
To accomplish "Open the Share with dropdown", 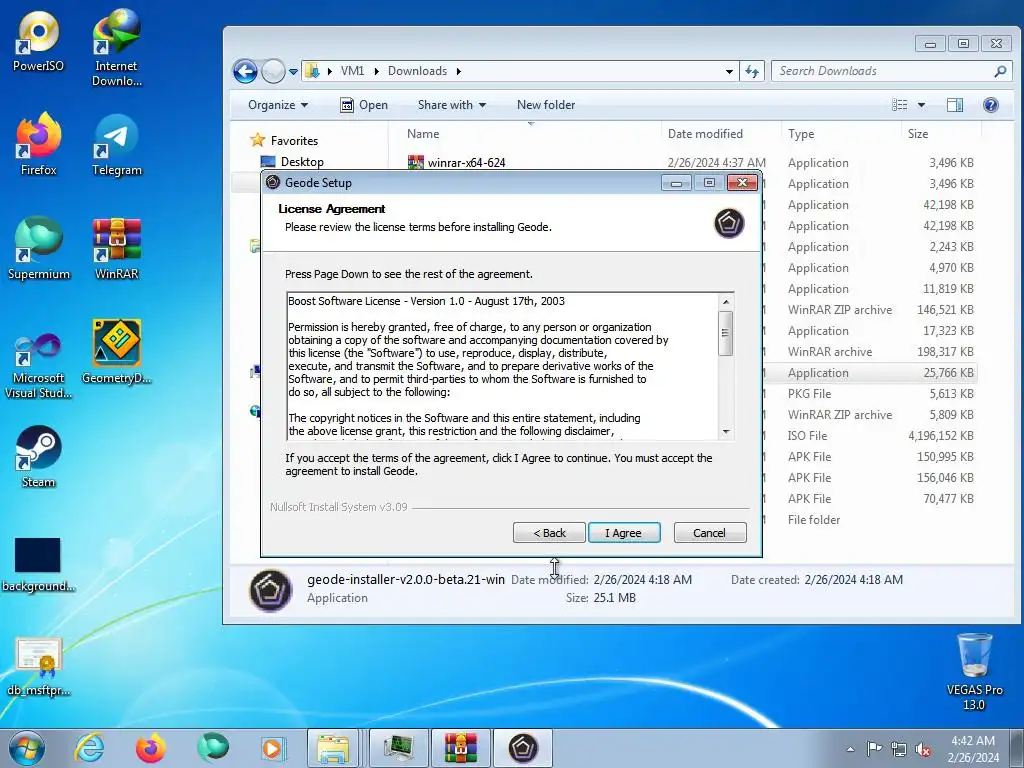I will coord(452,105).
